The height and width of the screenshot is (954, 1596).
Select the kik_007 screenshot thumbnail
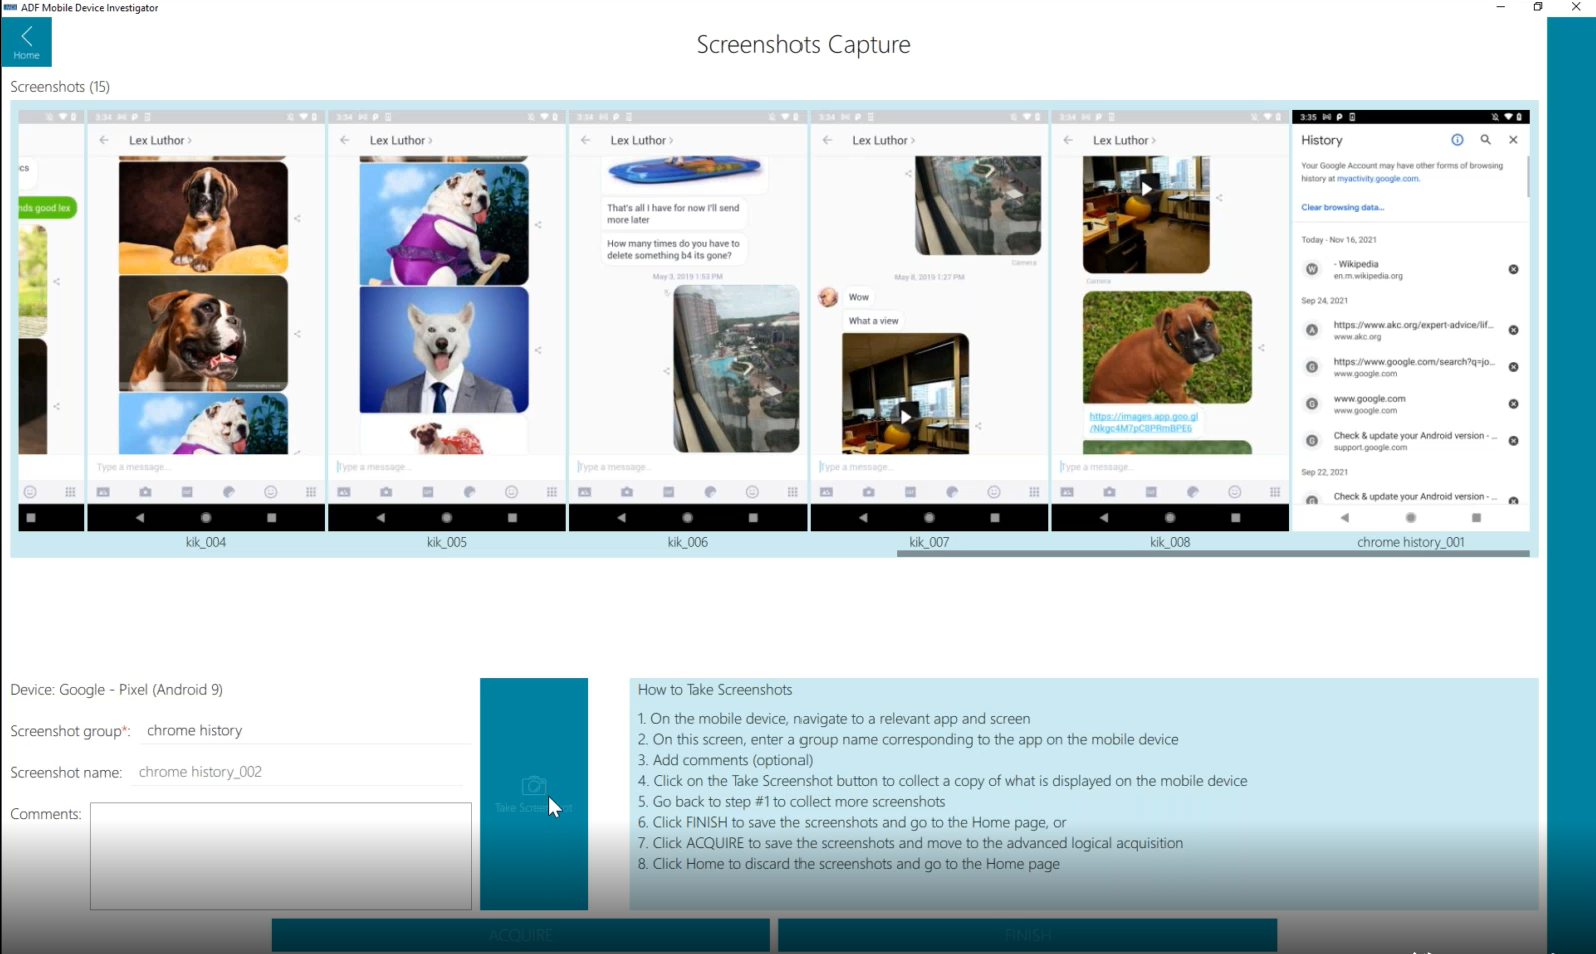[x=929, y=320]
